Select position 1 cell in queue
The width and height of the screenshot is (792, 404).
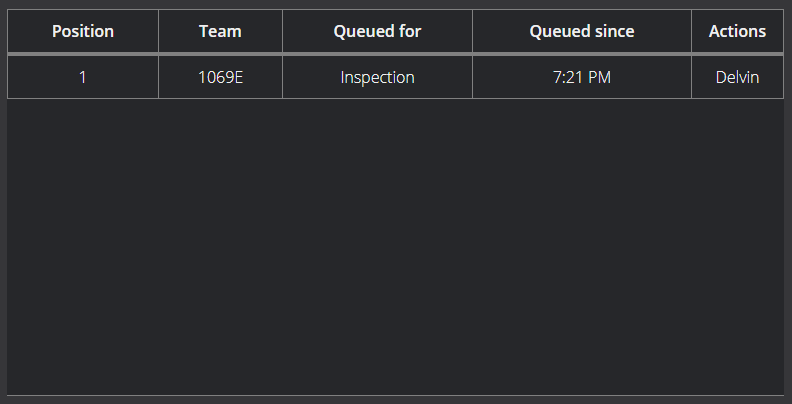click(x=83, y=77)
